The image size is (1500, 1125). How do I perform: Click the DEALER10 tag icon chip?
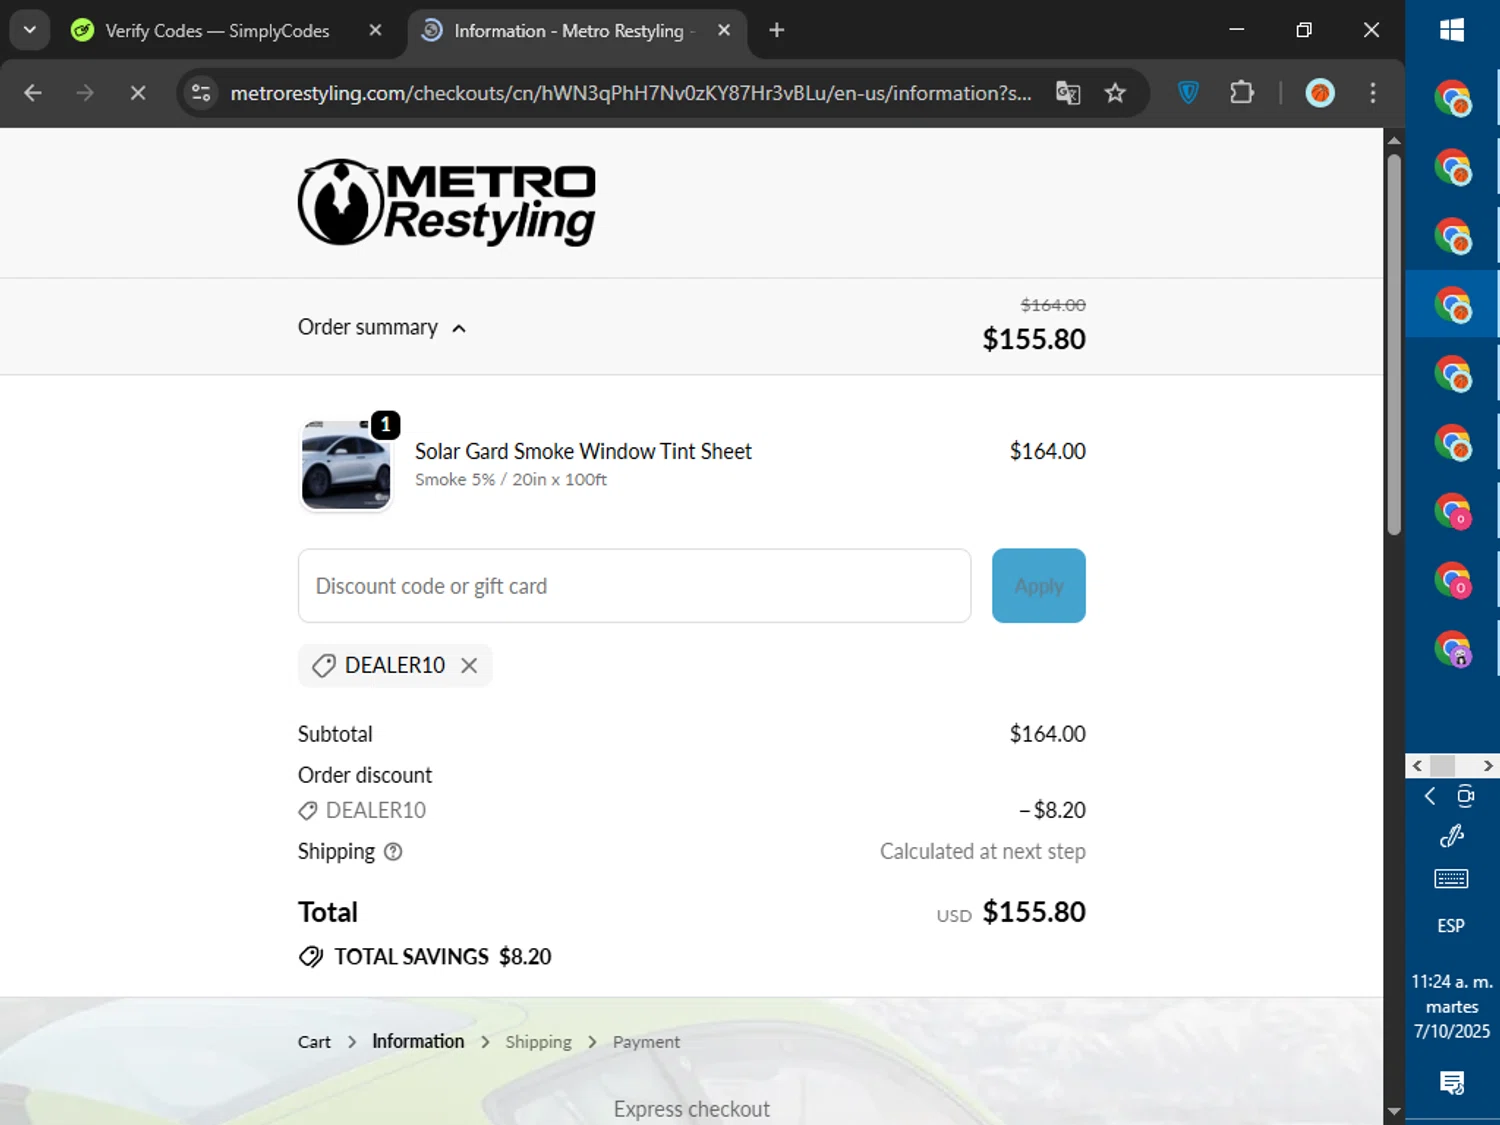[x=324, y=666]
